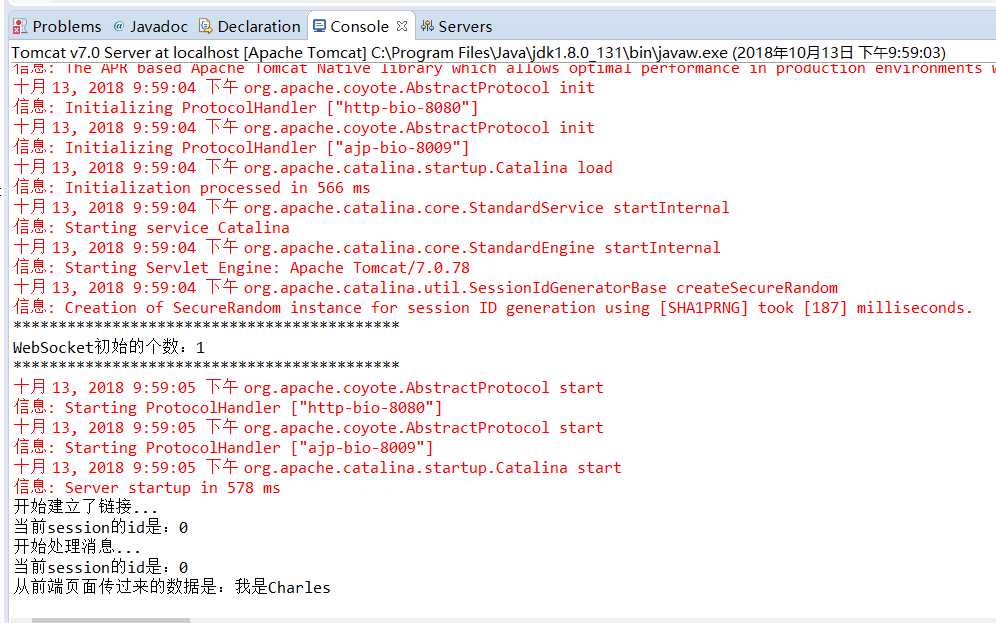
Task: Click 'Starting service Catalina' log line
Action: click(x=151, y=228)
